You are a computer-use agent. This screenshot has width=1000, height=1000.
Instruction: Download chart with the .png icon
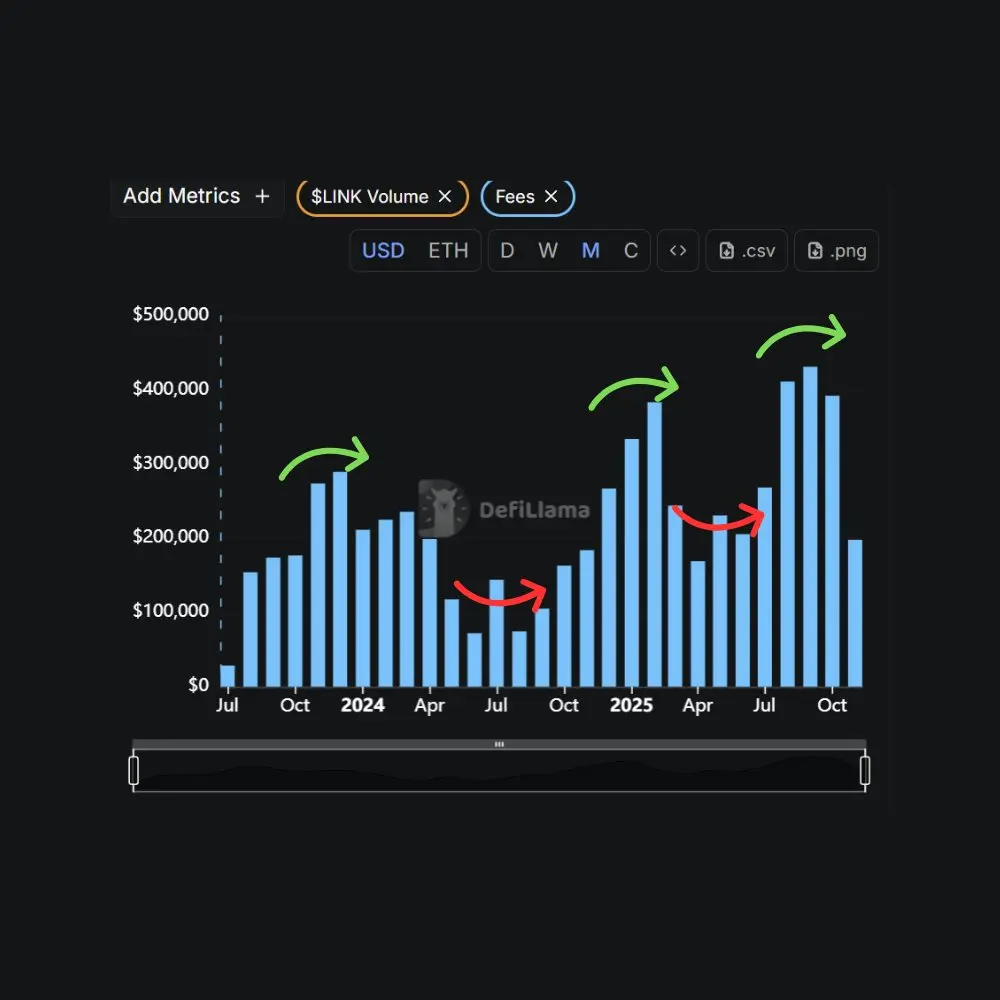pyautogui.click(x=815, y=251)
